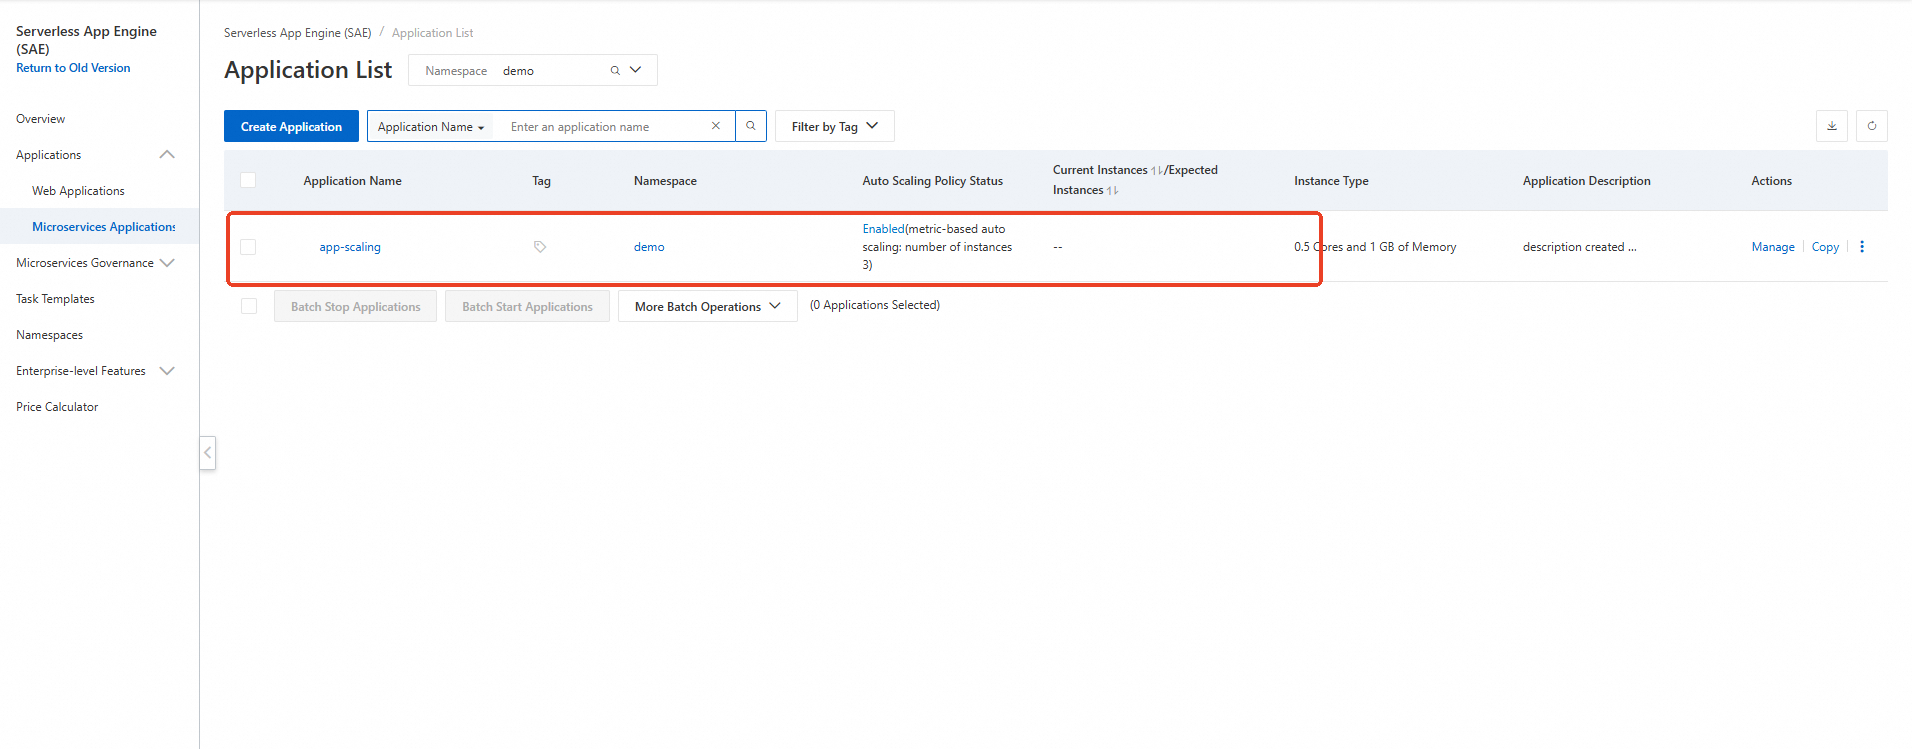1912x749 pixels.
Task: Check the app-scaling row checkbox
Action: click(x=248, y=247)
